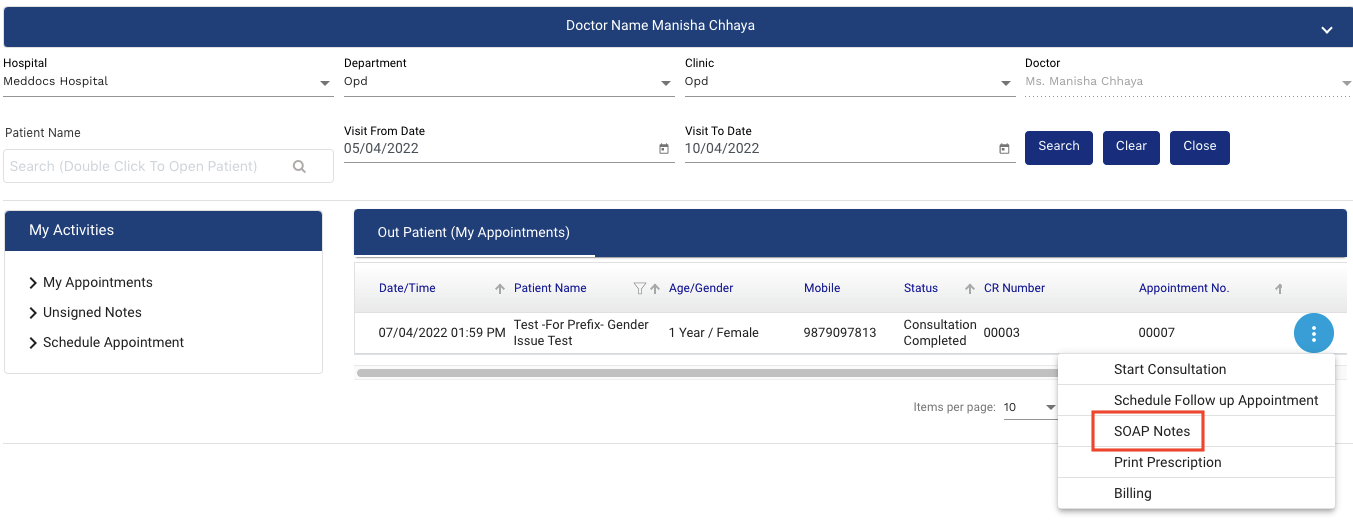Click the 1 Year / Female cell
1353x528 pixels.
[714, 333]
